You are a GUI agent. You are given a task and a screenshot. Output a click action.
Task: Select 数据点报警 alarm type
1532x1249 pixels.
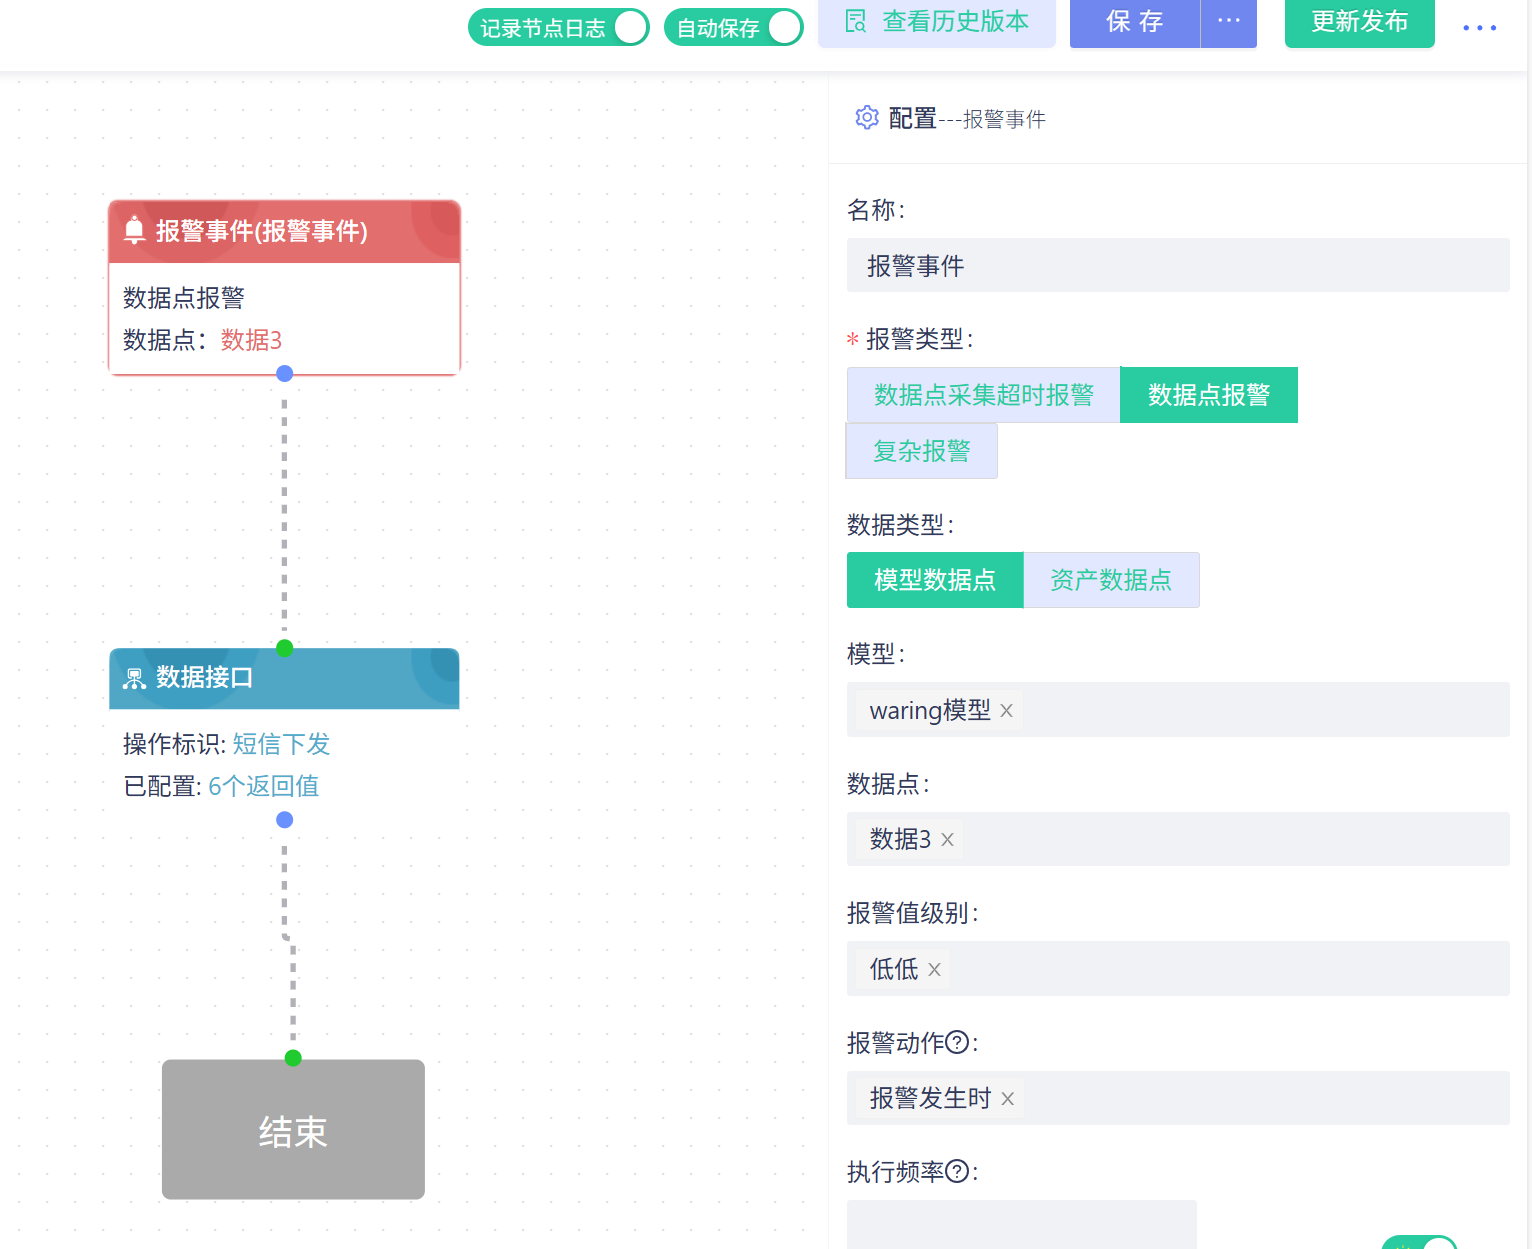[x=1209, y=395]
